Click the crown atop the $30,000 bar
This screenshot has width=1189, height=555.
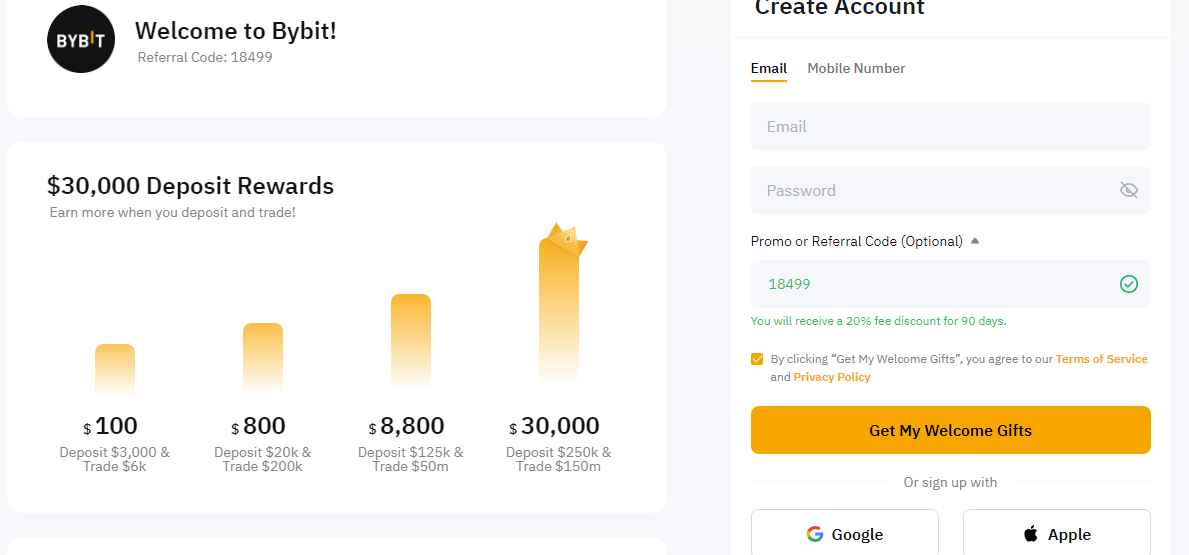point(567,239)
